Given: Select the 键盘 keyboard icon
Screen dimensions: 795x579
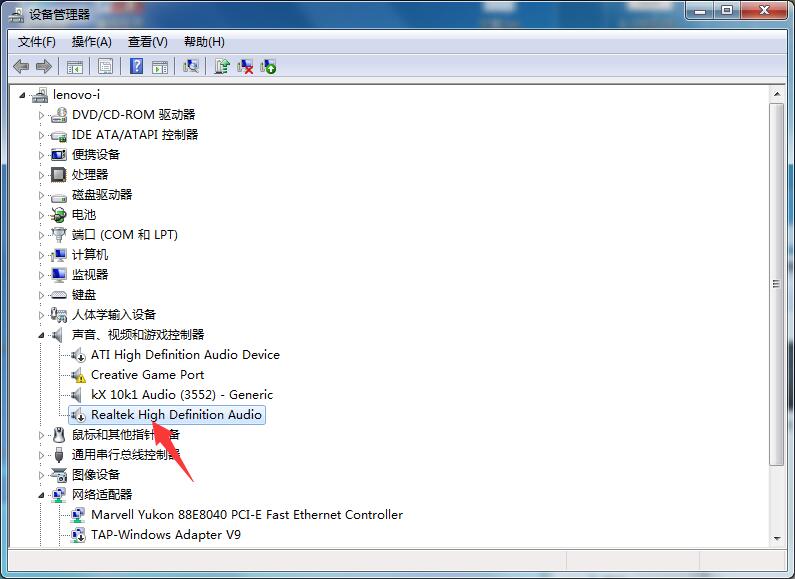Looking at the screenshot, I should pyautogui.click(x=59, y=295).
